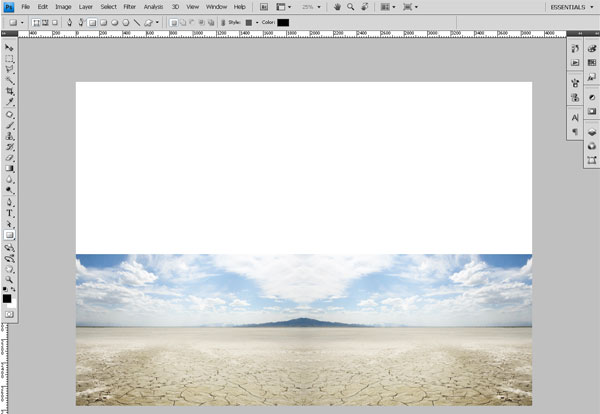
Task: Toggle Quick Mask mode at the toolbox bottom
Action: tap(10, 313)
